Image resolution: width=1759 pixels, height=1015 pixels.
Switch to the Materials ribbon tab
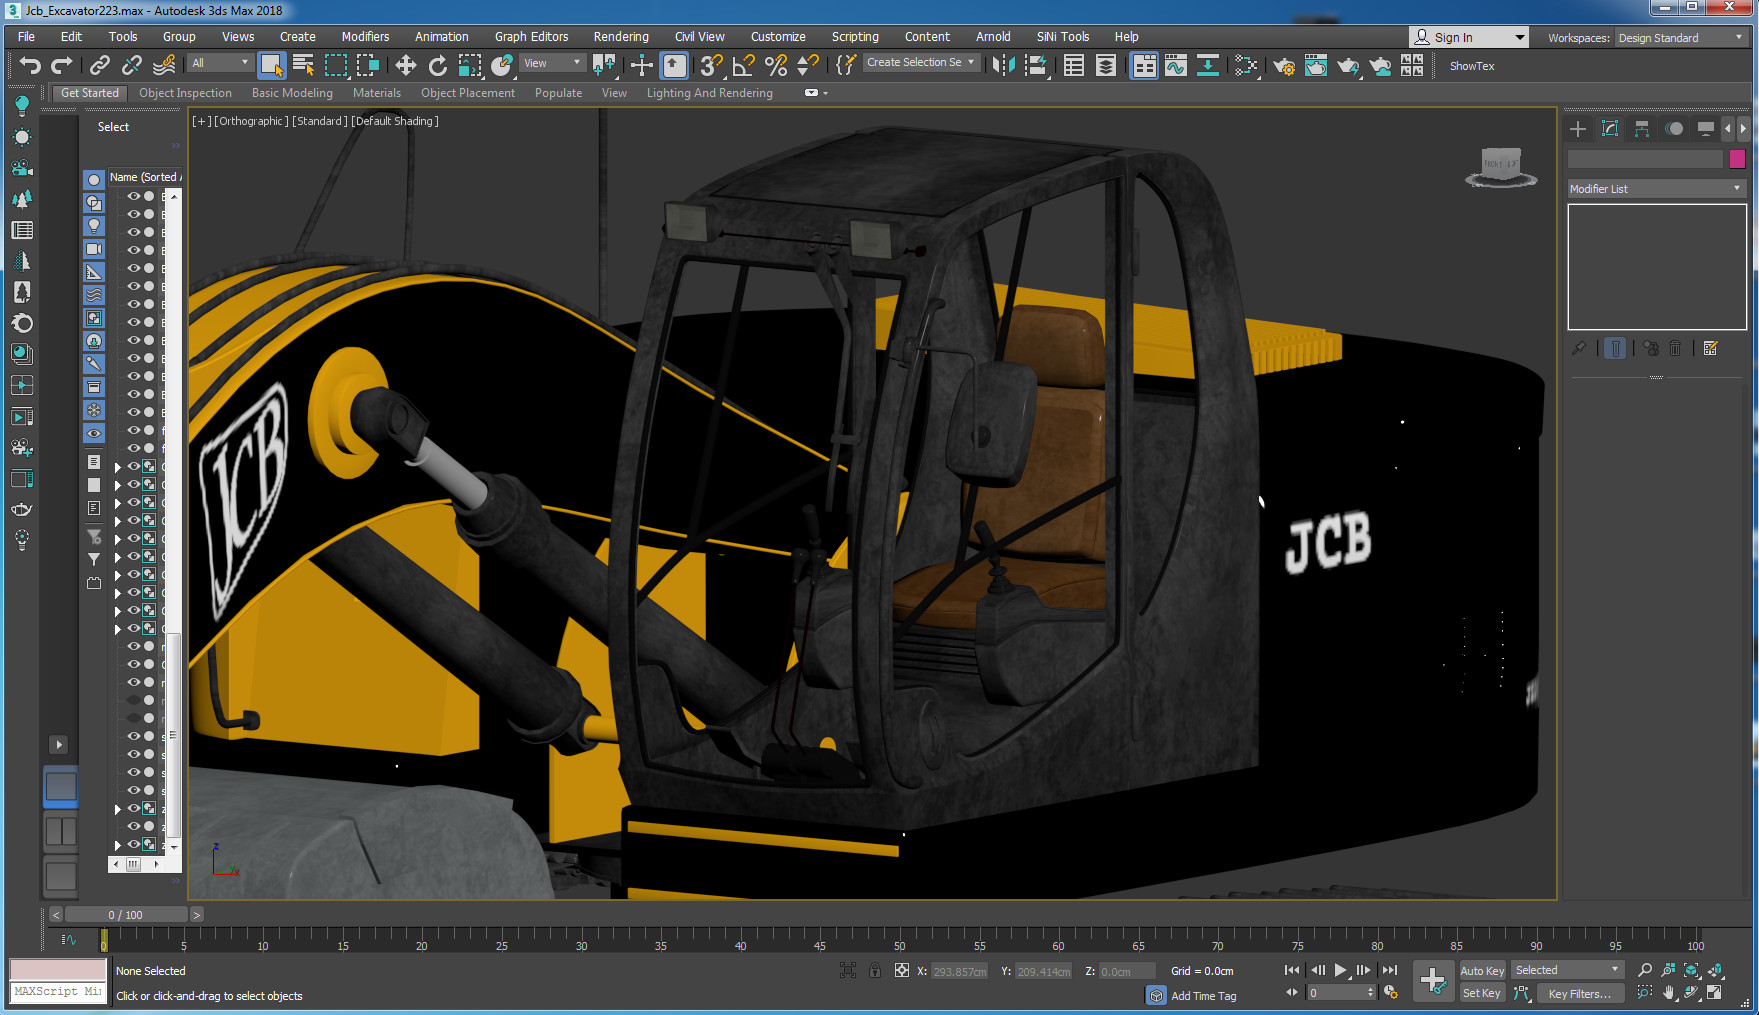(x=377, y=92)
